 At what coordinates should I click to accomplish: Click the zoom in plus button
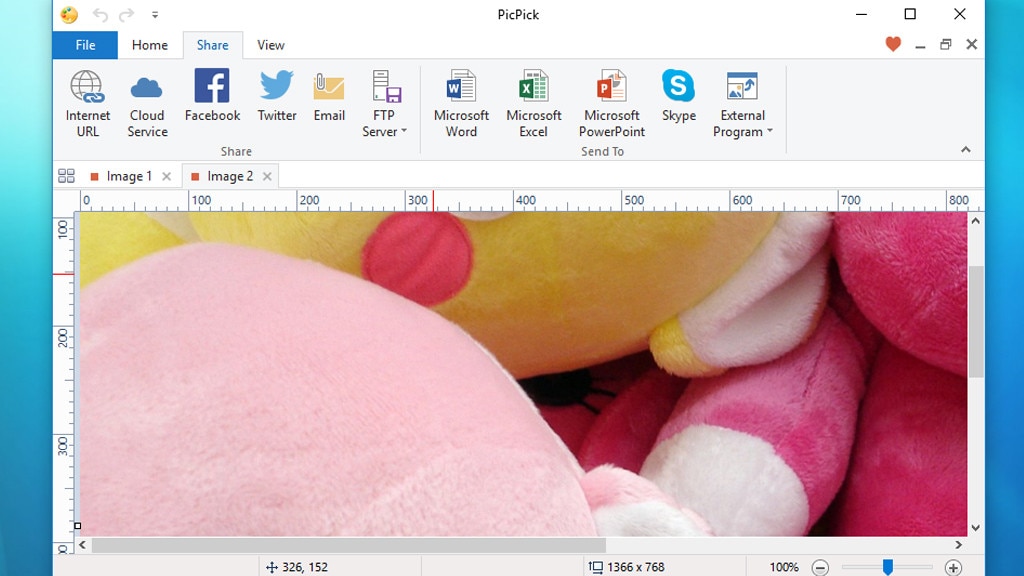pos(953,568)
